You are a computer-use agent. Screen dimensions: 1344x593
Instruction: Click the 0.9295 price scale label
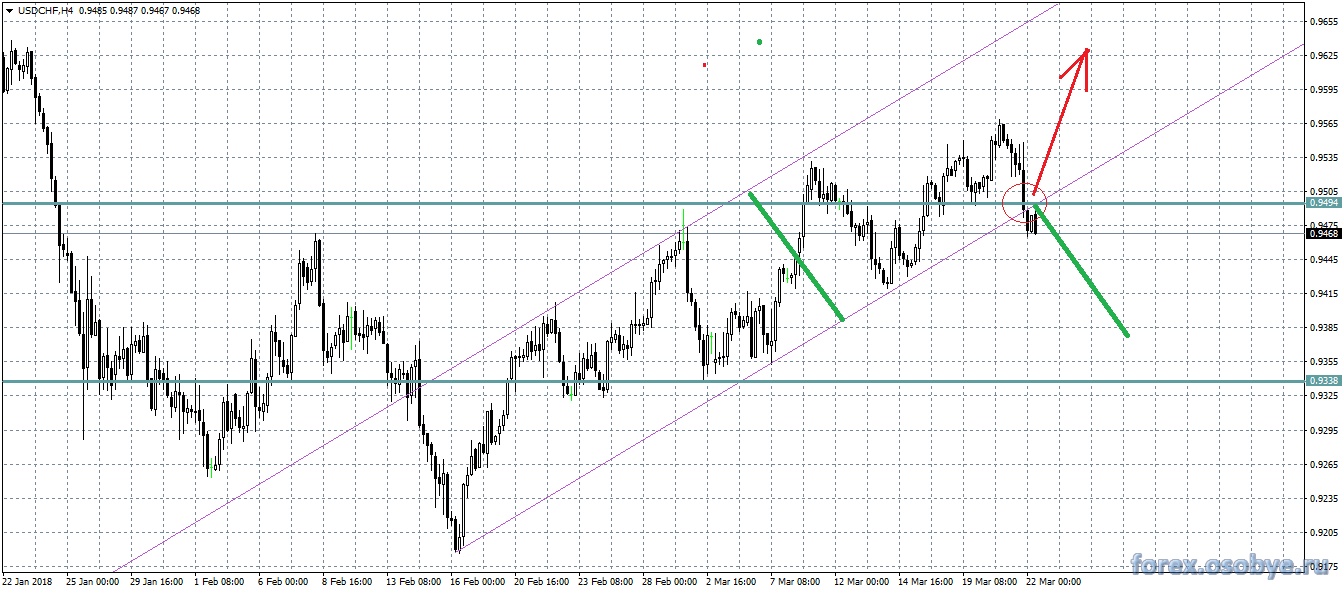[1323, 430]
